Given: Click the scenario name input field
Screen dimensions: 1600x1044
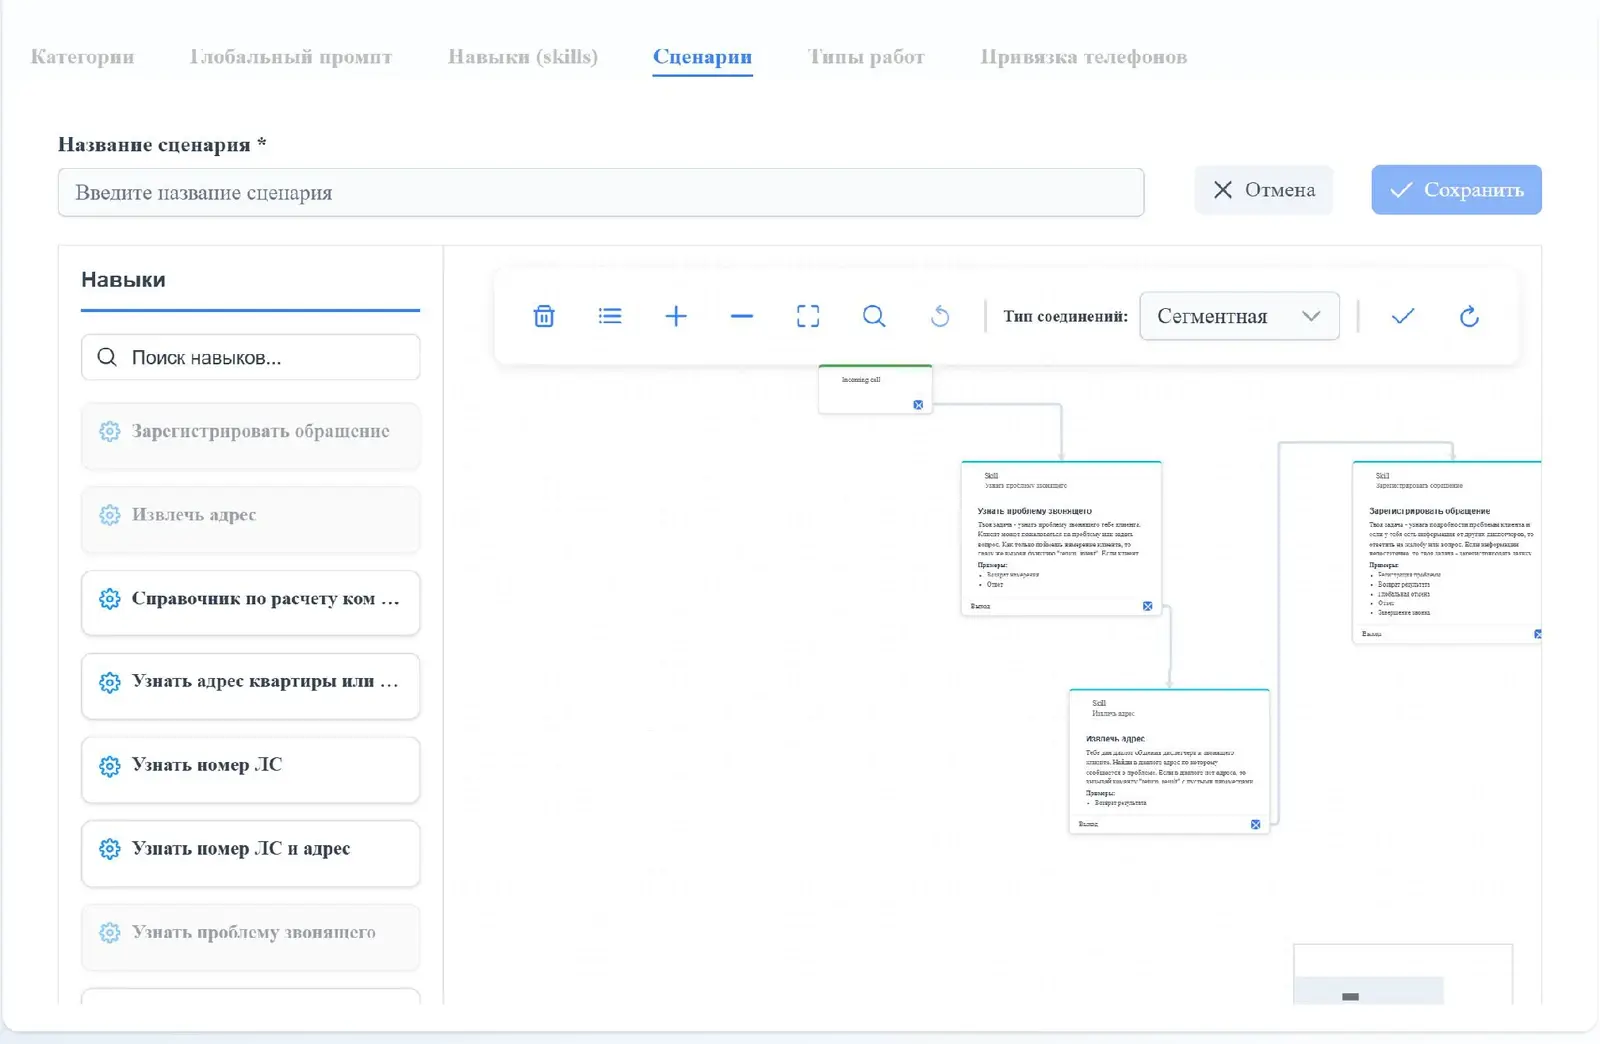Looking at the screenshot, I should point(601,192).
